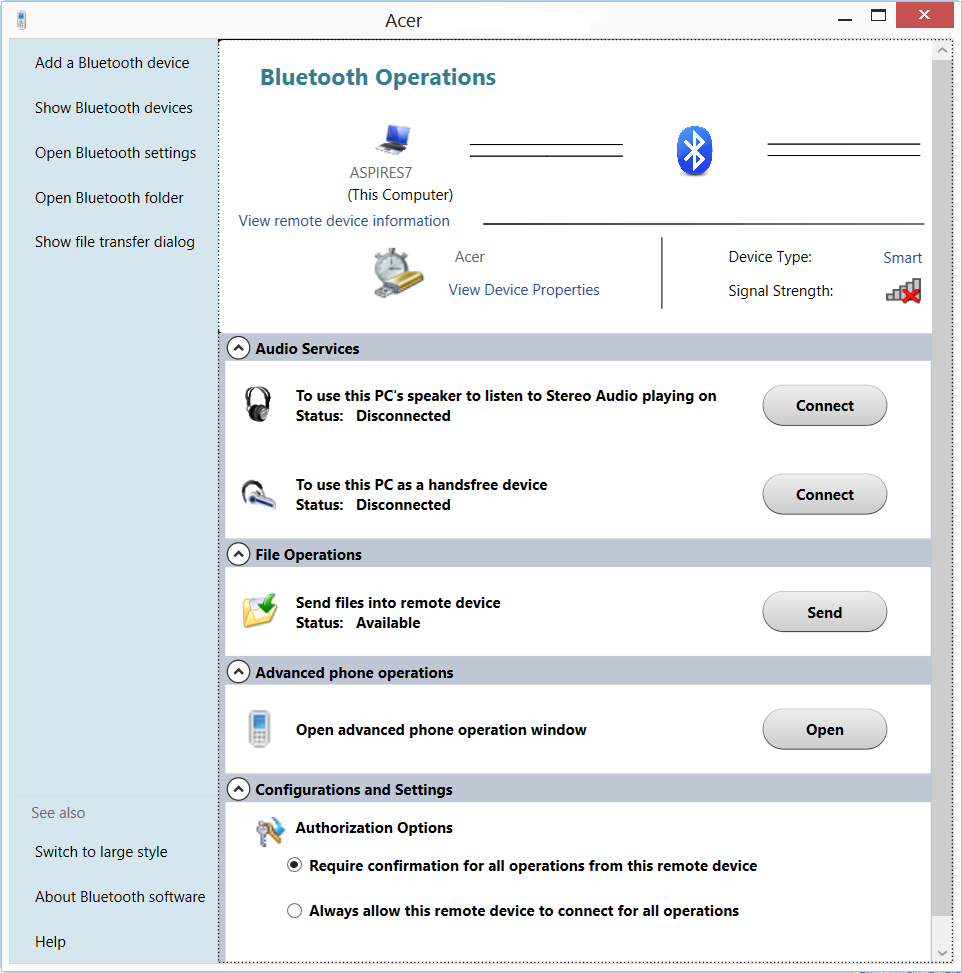This screenshot has width=962, height=973.
Task: Open Add a Bluetooth device
Action: (x=112, y=63)
